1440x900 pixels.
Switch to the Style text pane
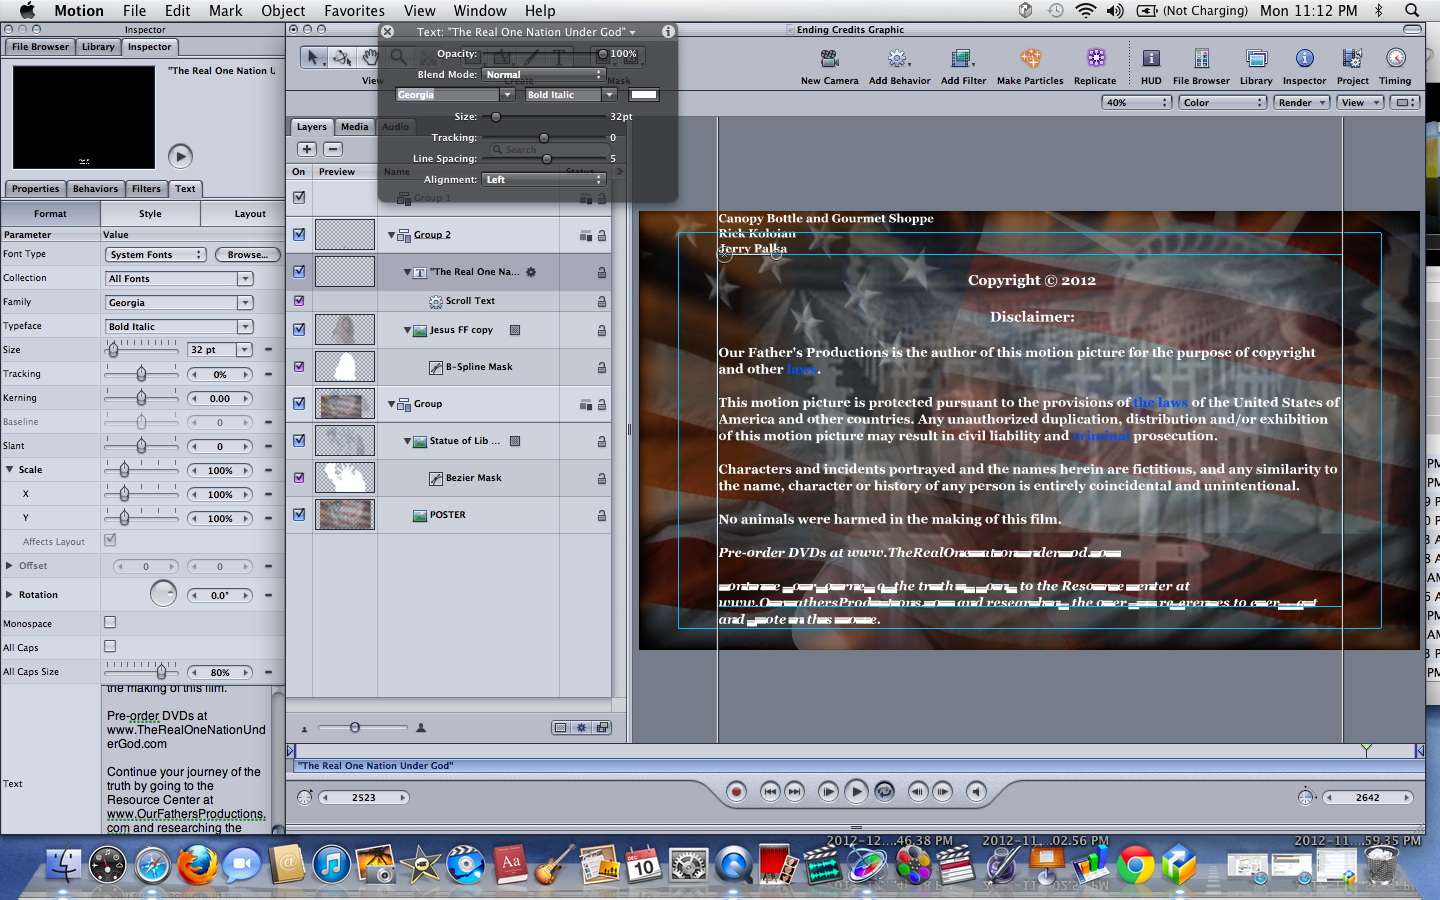(x=150, y=213)
